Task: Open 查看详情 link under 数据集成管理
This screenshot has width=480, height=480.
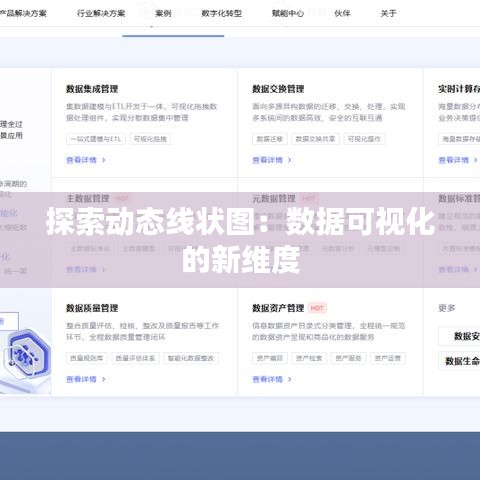Action: 81,160
